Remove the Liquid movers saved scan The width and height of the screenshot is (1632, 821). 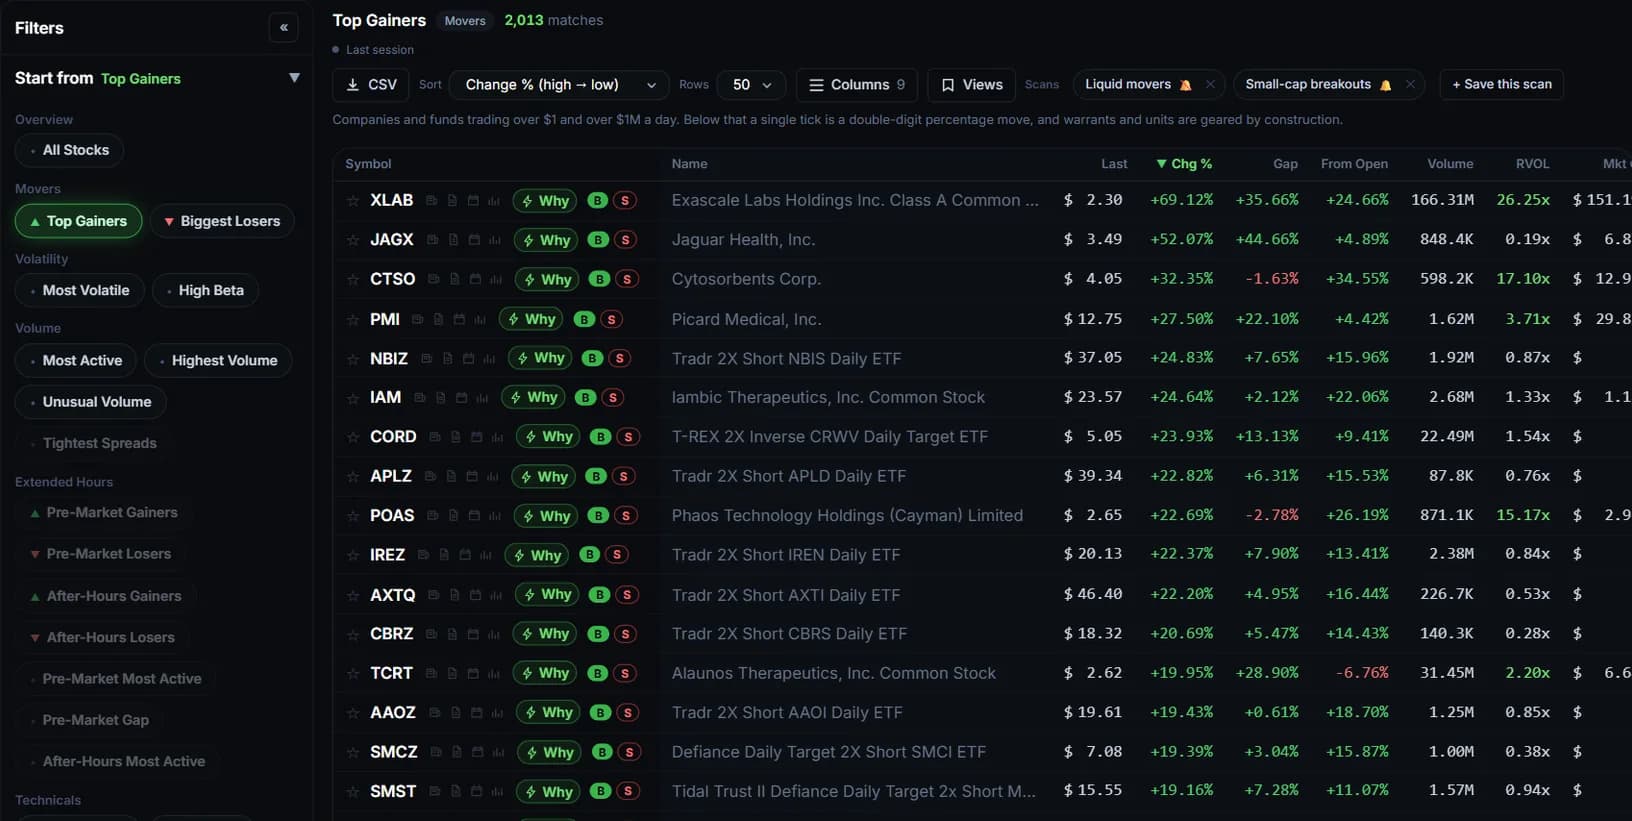(1210, 85)
